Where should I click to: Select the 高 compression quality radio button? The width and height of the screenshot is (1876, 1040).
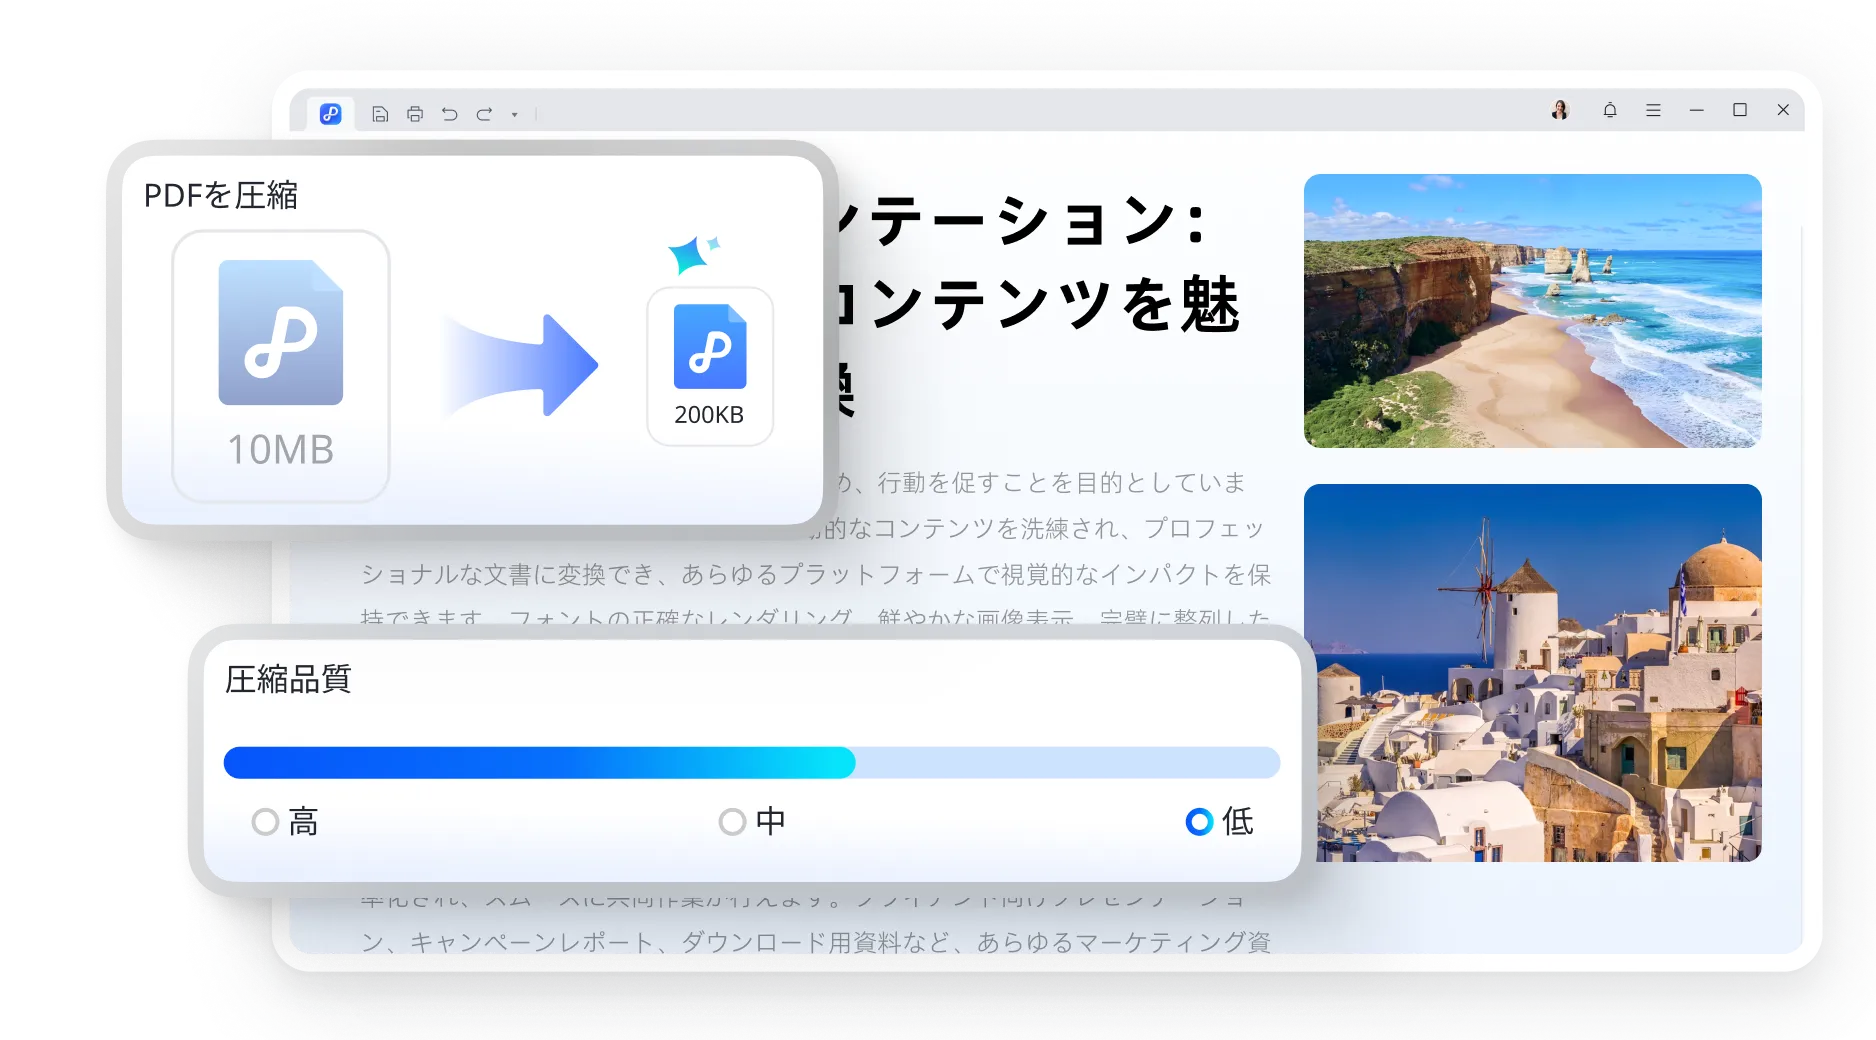(265, 822)
